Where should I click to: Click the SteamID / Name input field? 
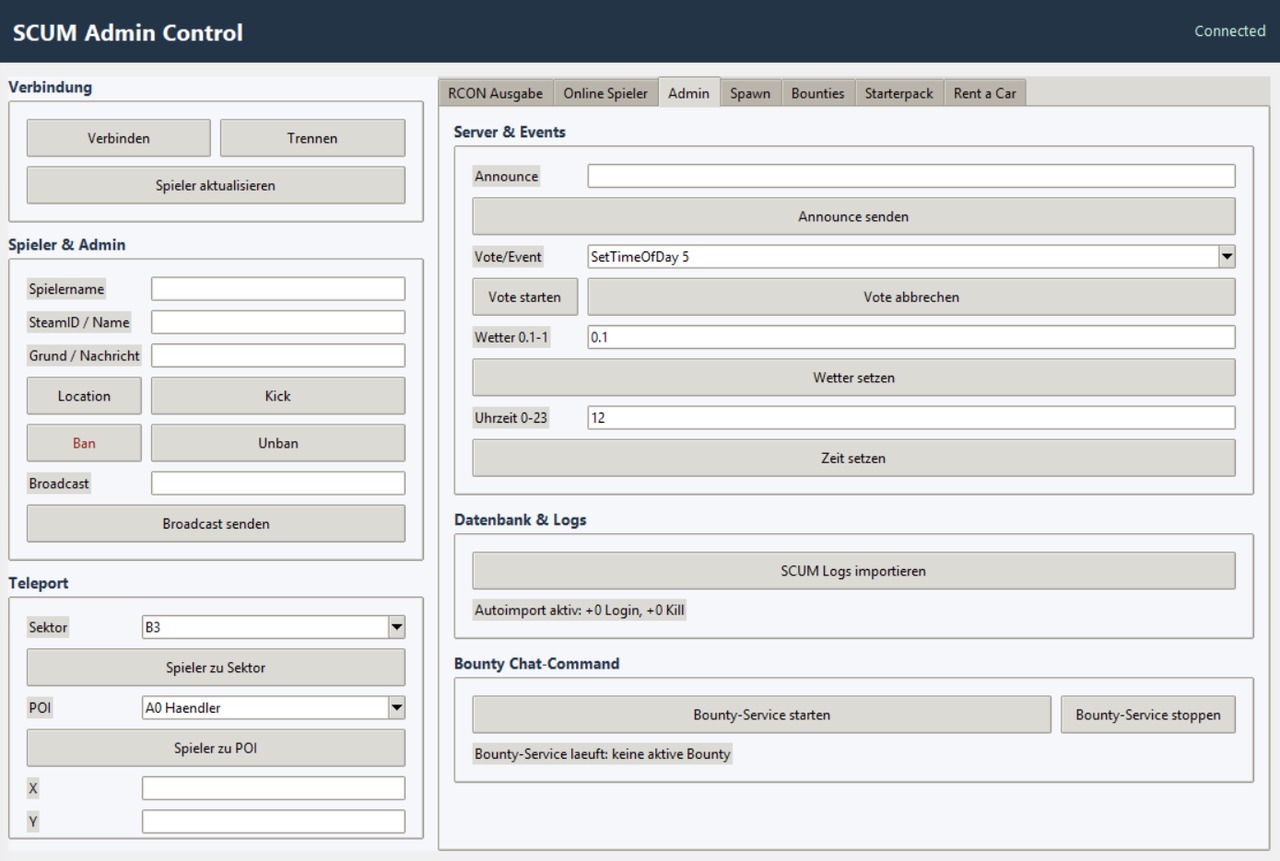click(278, 322)
